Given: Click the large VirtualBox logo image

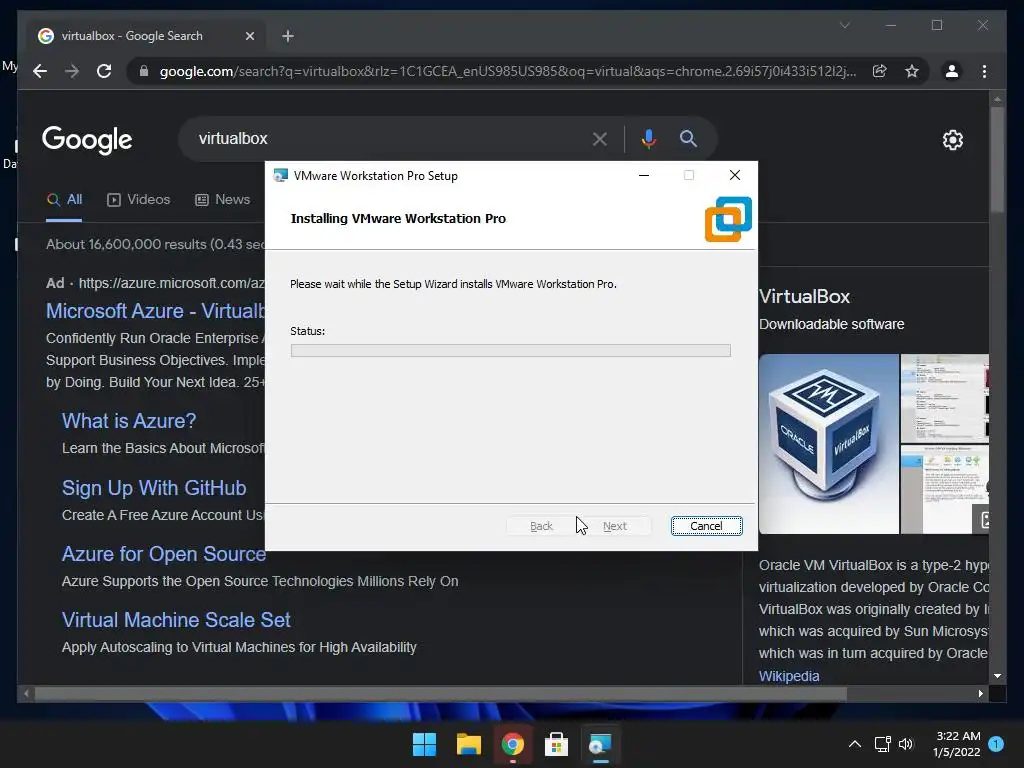Looking at the screenshot, I should [829, 444].
